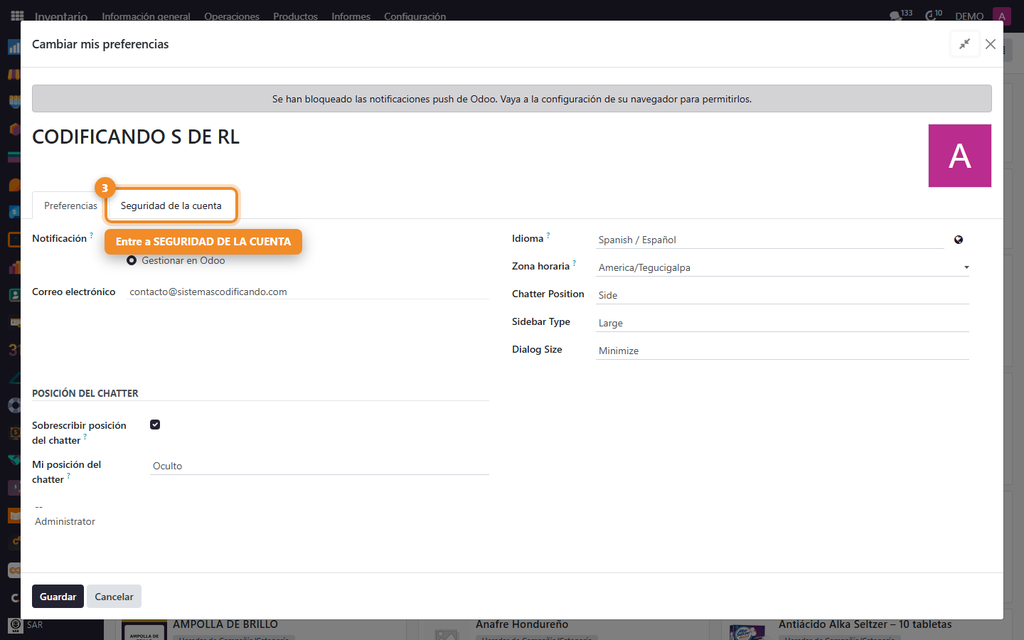Viewport: 1024px width, 640px height.
Task: Open the Dialog Size selector
Action: click(782, 351)
